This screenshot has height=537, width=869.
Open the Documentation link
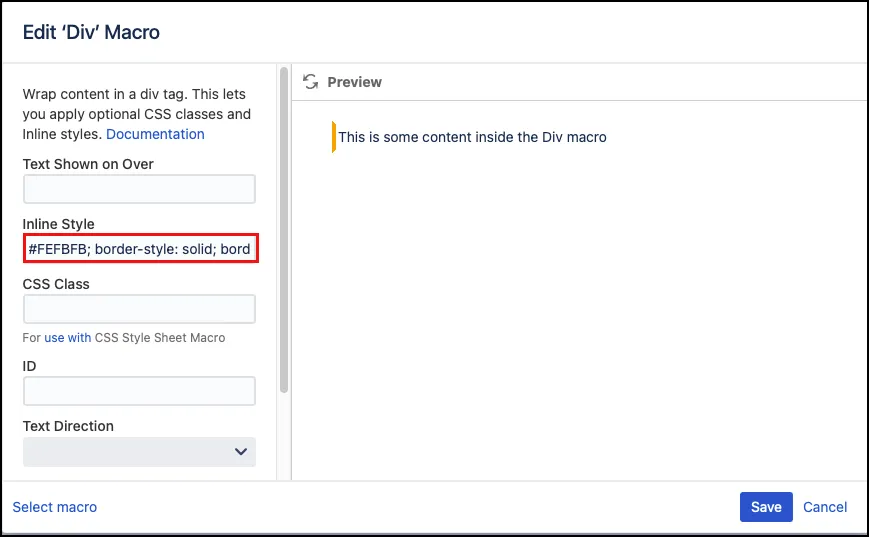(155, 134)
